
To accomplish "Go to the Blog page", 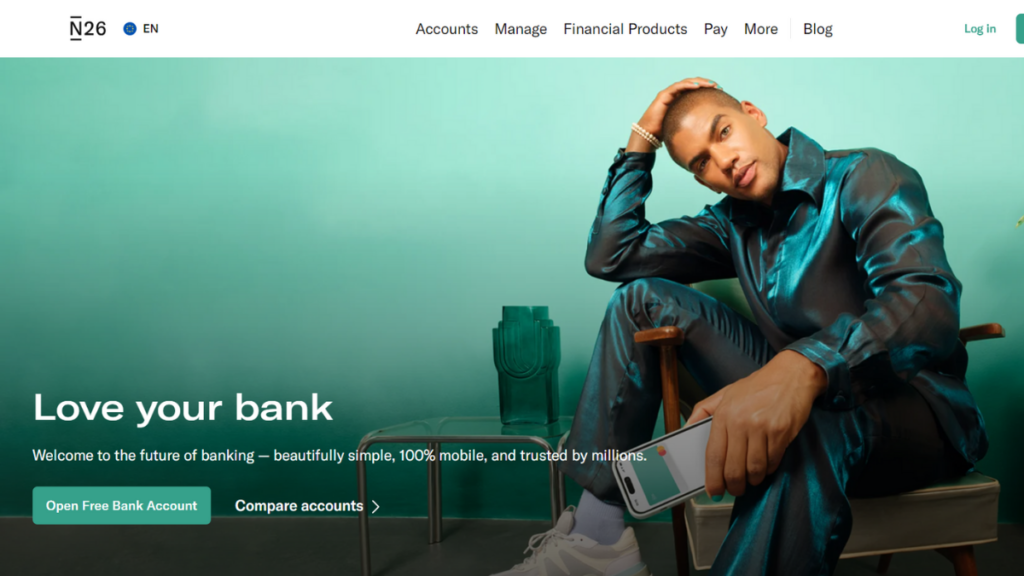I will [818, 29].
